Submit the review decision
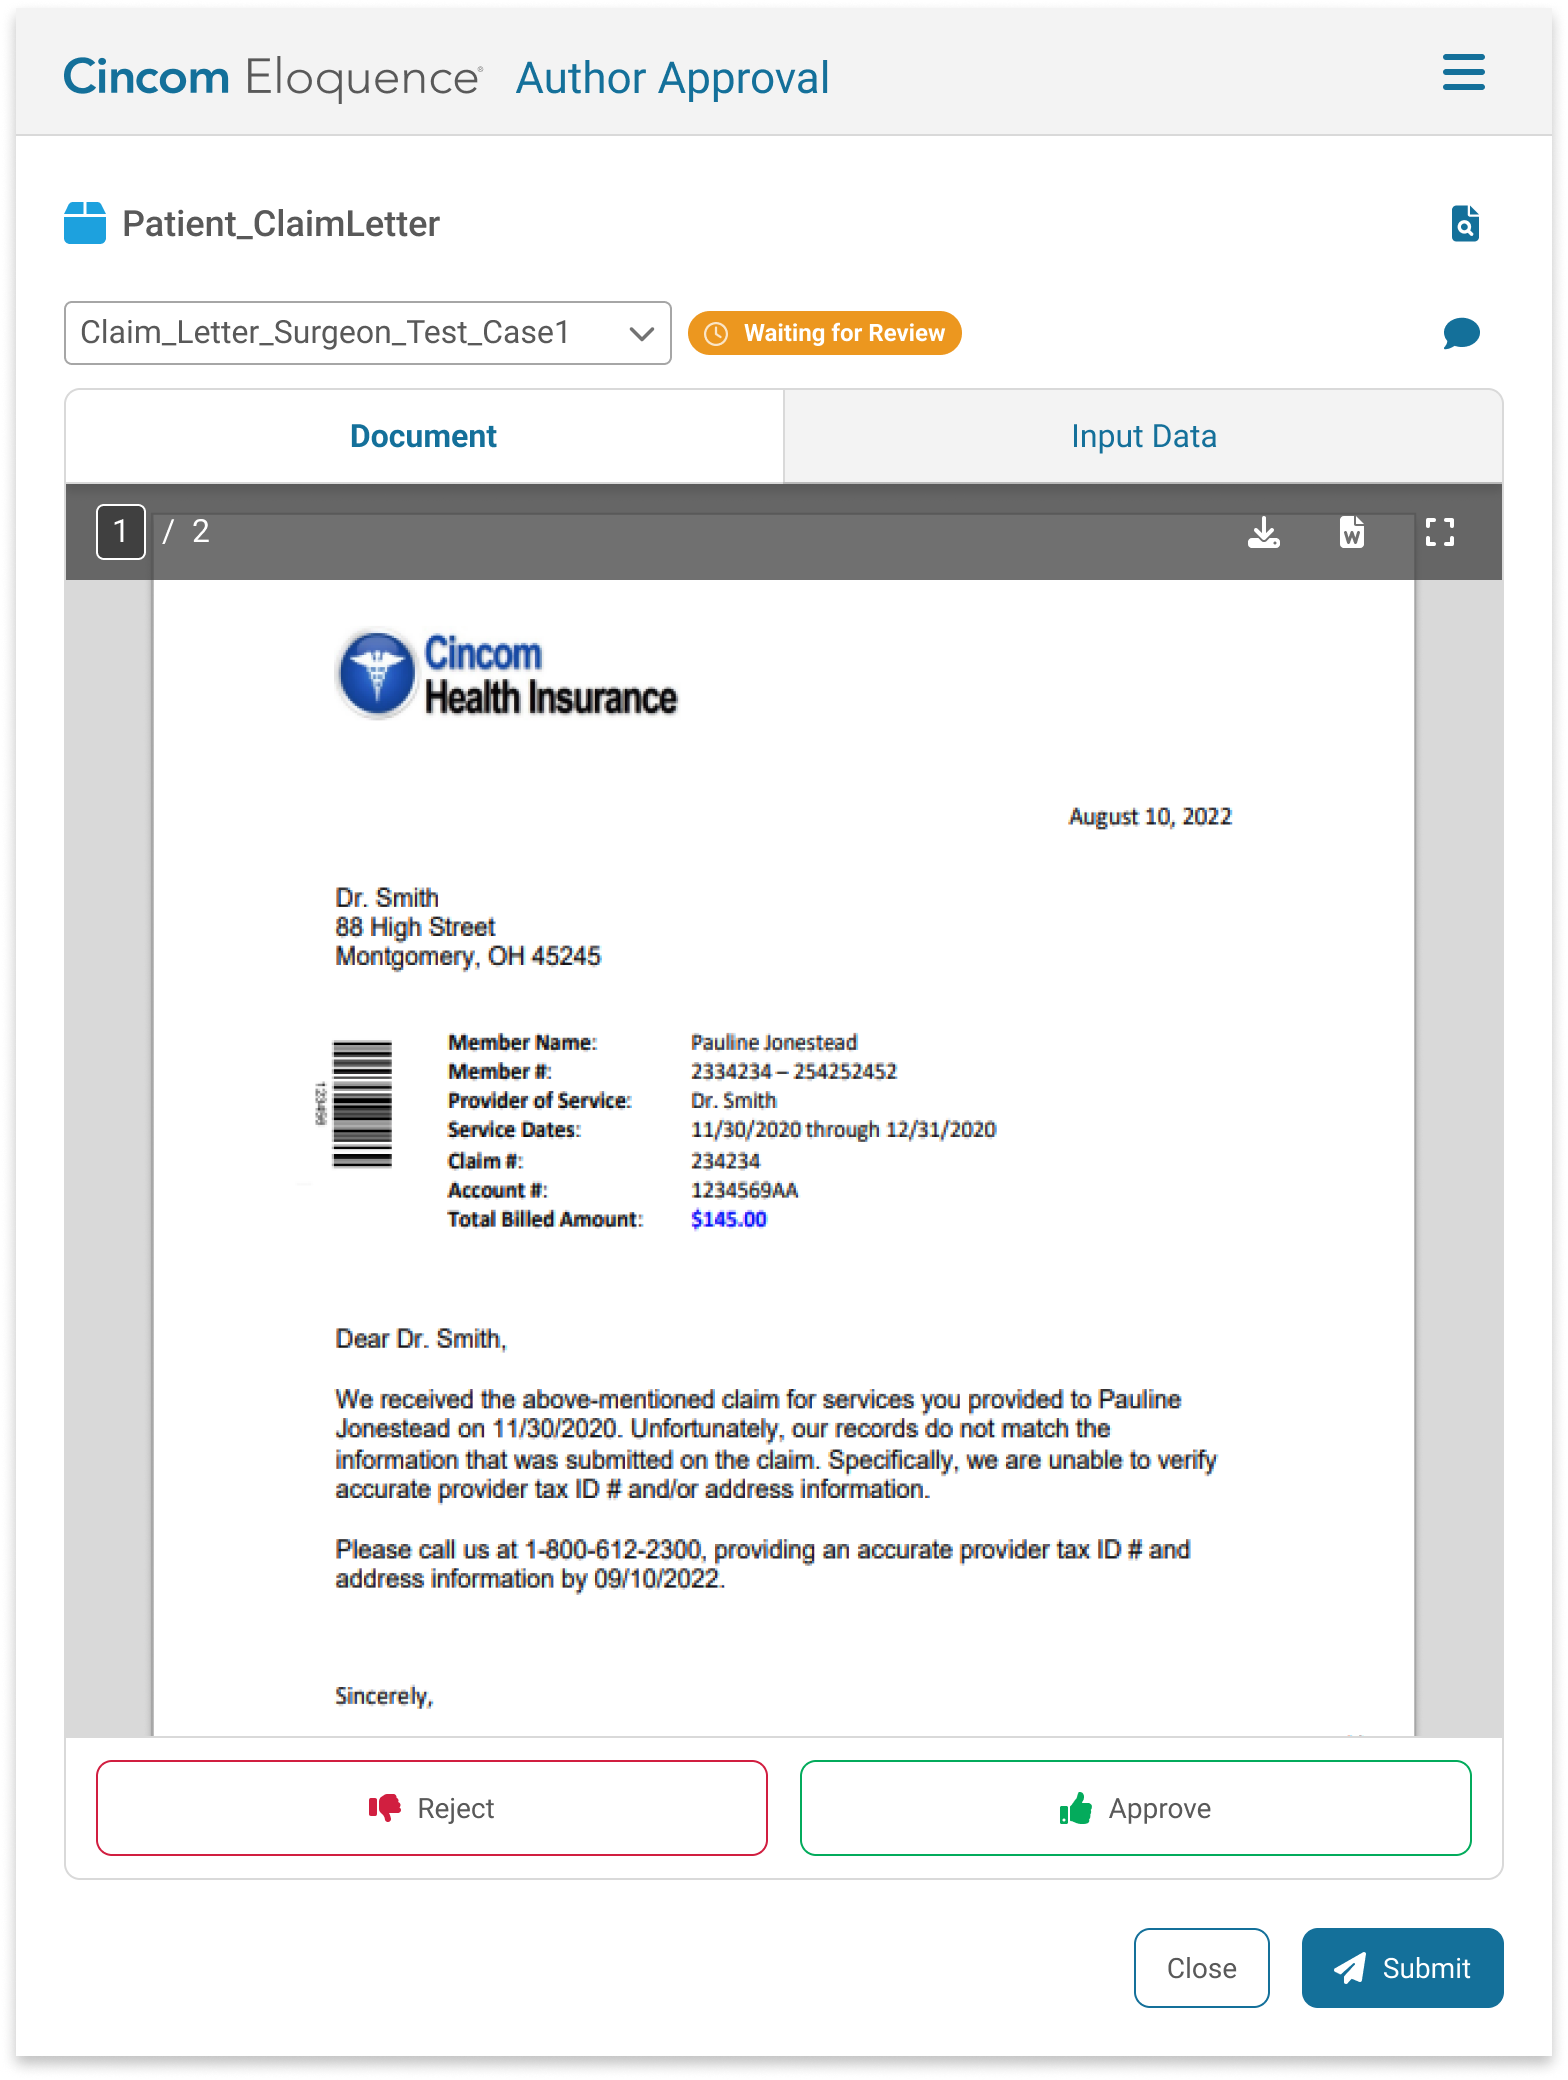The height and width of the screenshot is (2080, 1568). point(1403,1968)
